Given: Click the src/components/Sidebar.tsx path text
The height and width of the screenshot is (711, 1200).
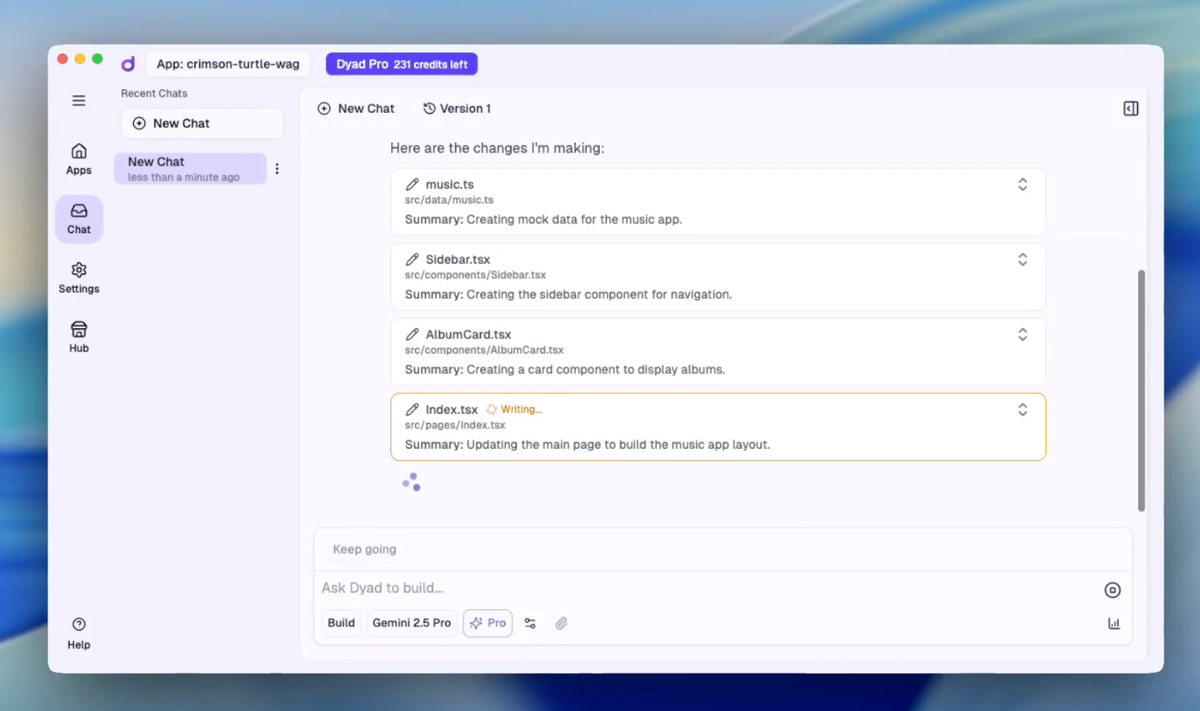Looking at the screenshot, I should [x=475, y=275].
